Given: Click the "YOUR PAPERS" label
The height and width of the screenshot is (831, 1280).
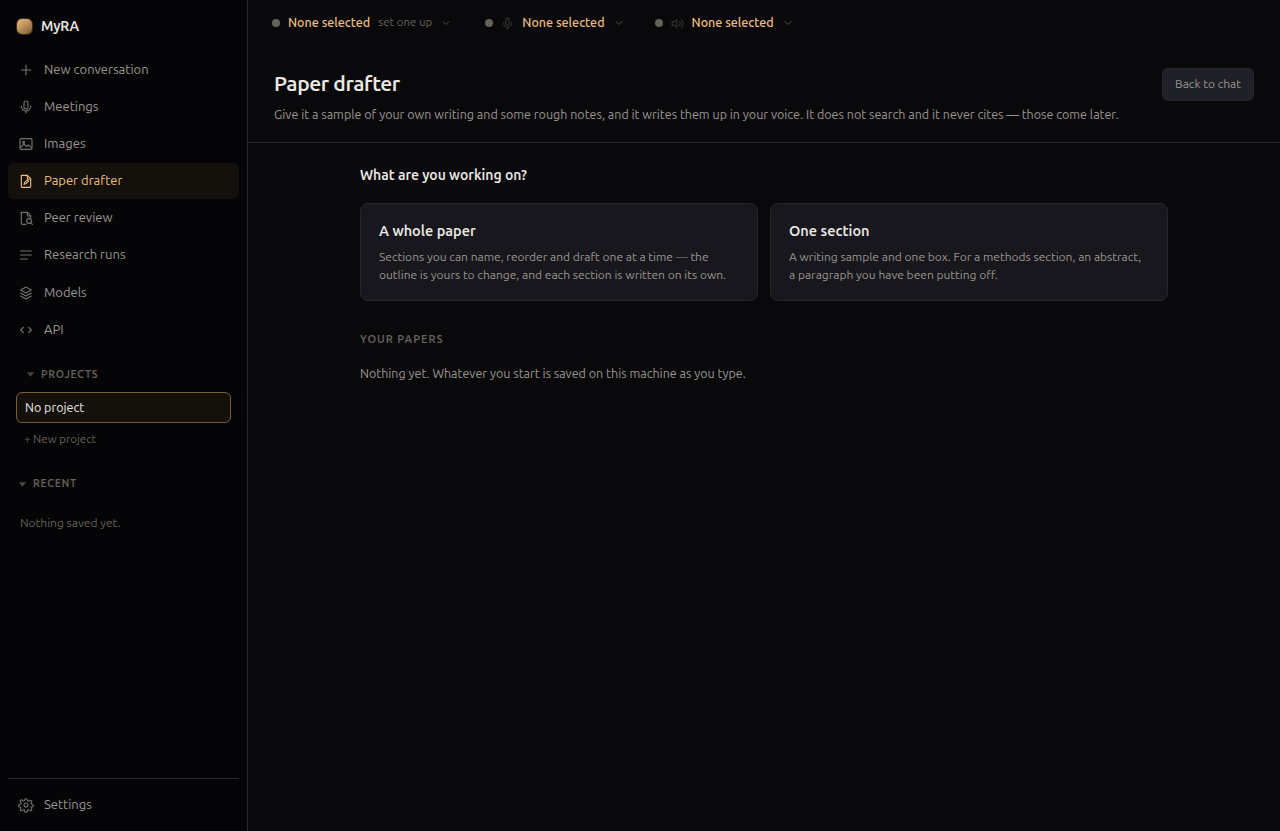Looking at the screenshot, I should tap(401, 339).
